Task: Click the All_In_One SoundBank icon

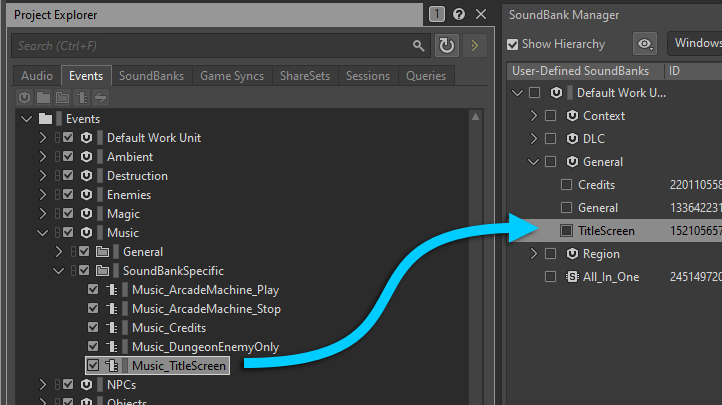Action: [573, 277]
